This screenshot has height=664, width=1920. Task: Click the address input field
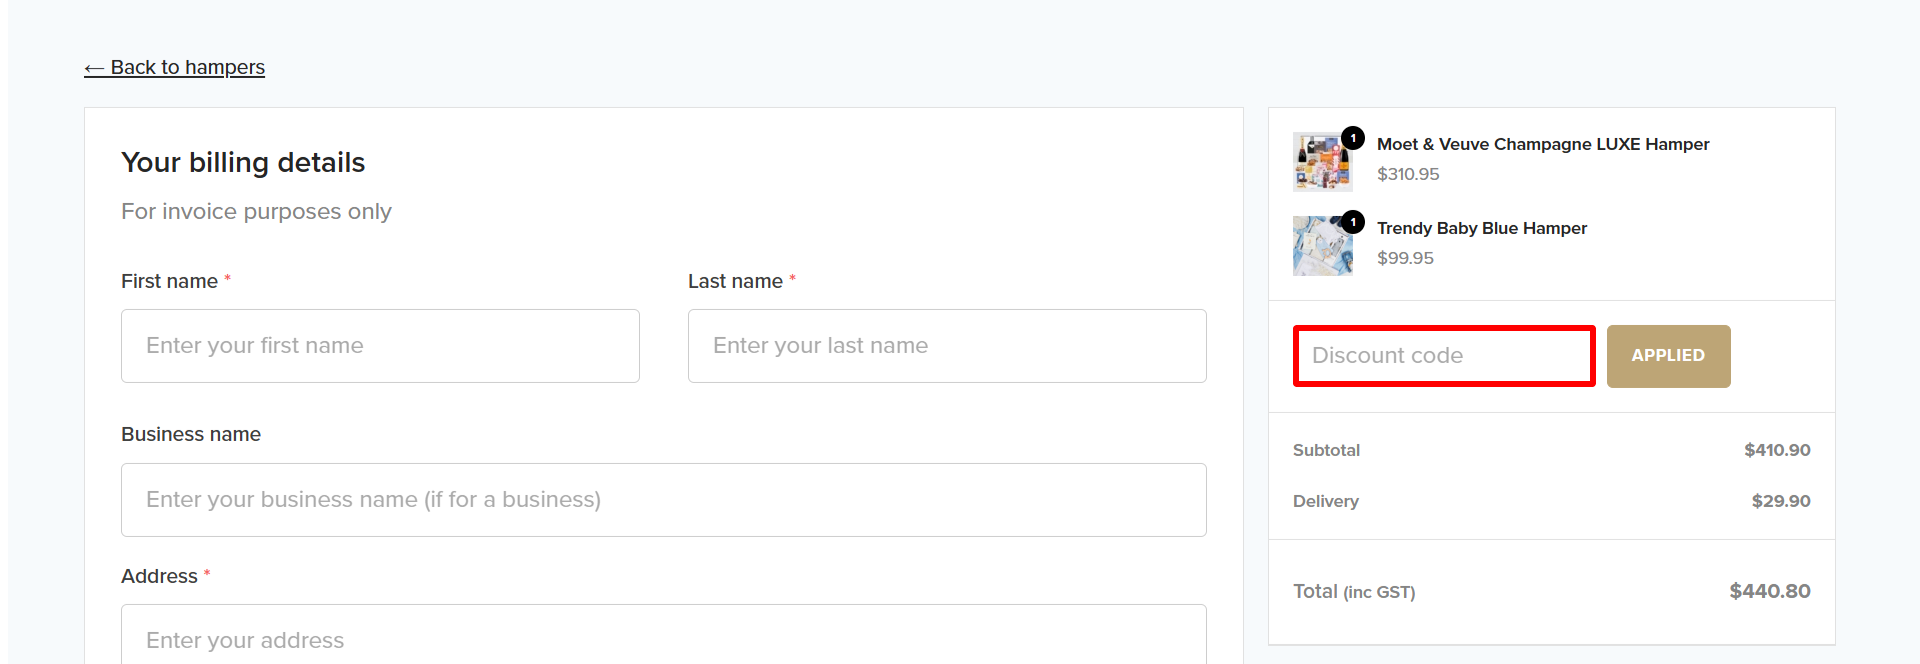pyautogui.click(x=663, y=638)
